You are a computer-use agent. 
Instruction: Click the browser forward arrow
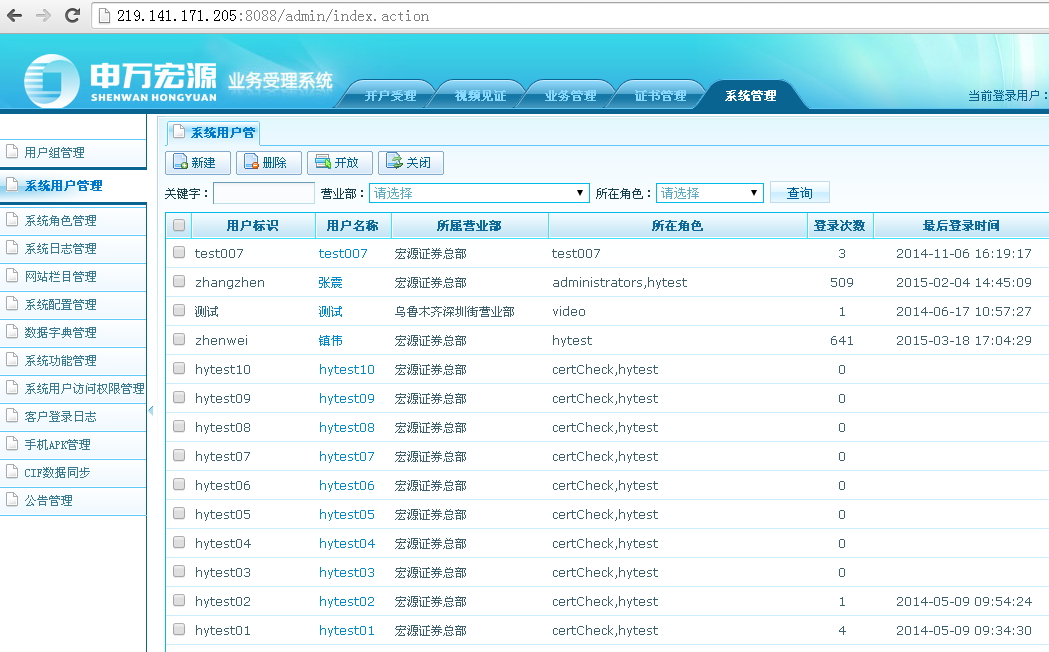[x=43, y=15]
